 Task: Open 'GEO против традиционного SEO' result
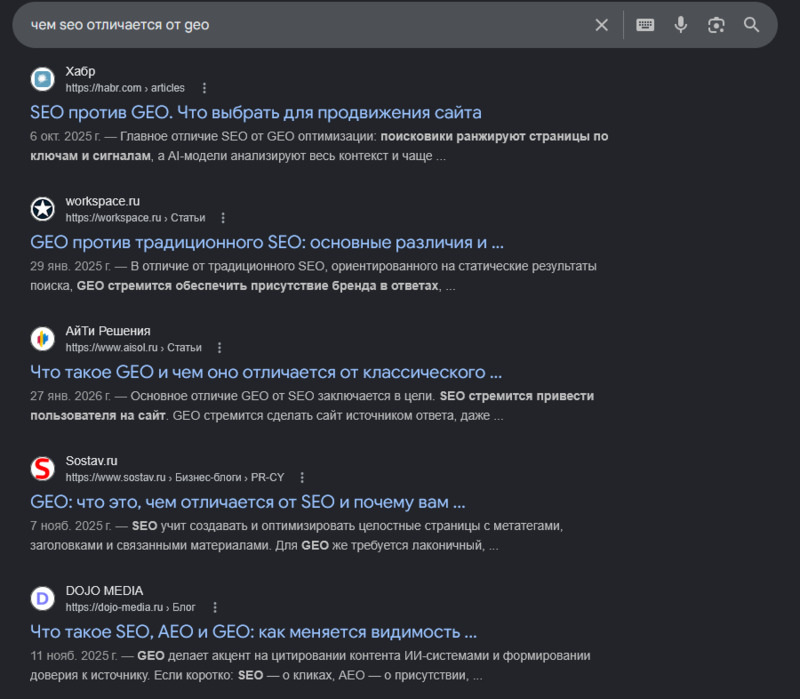click(267, 242)
